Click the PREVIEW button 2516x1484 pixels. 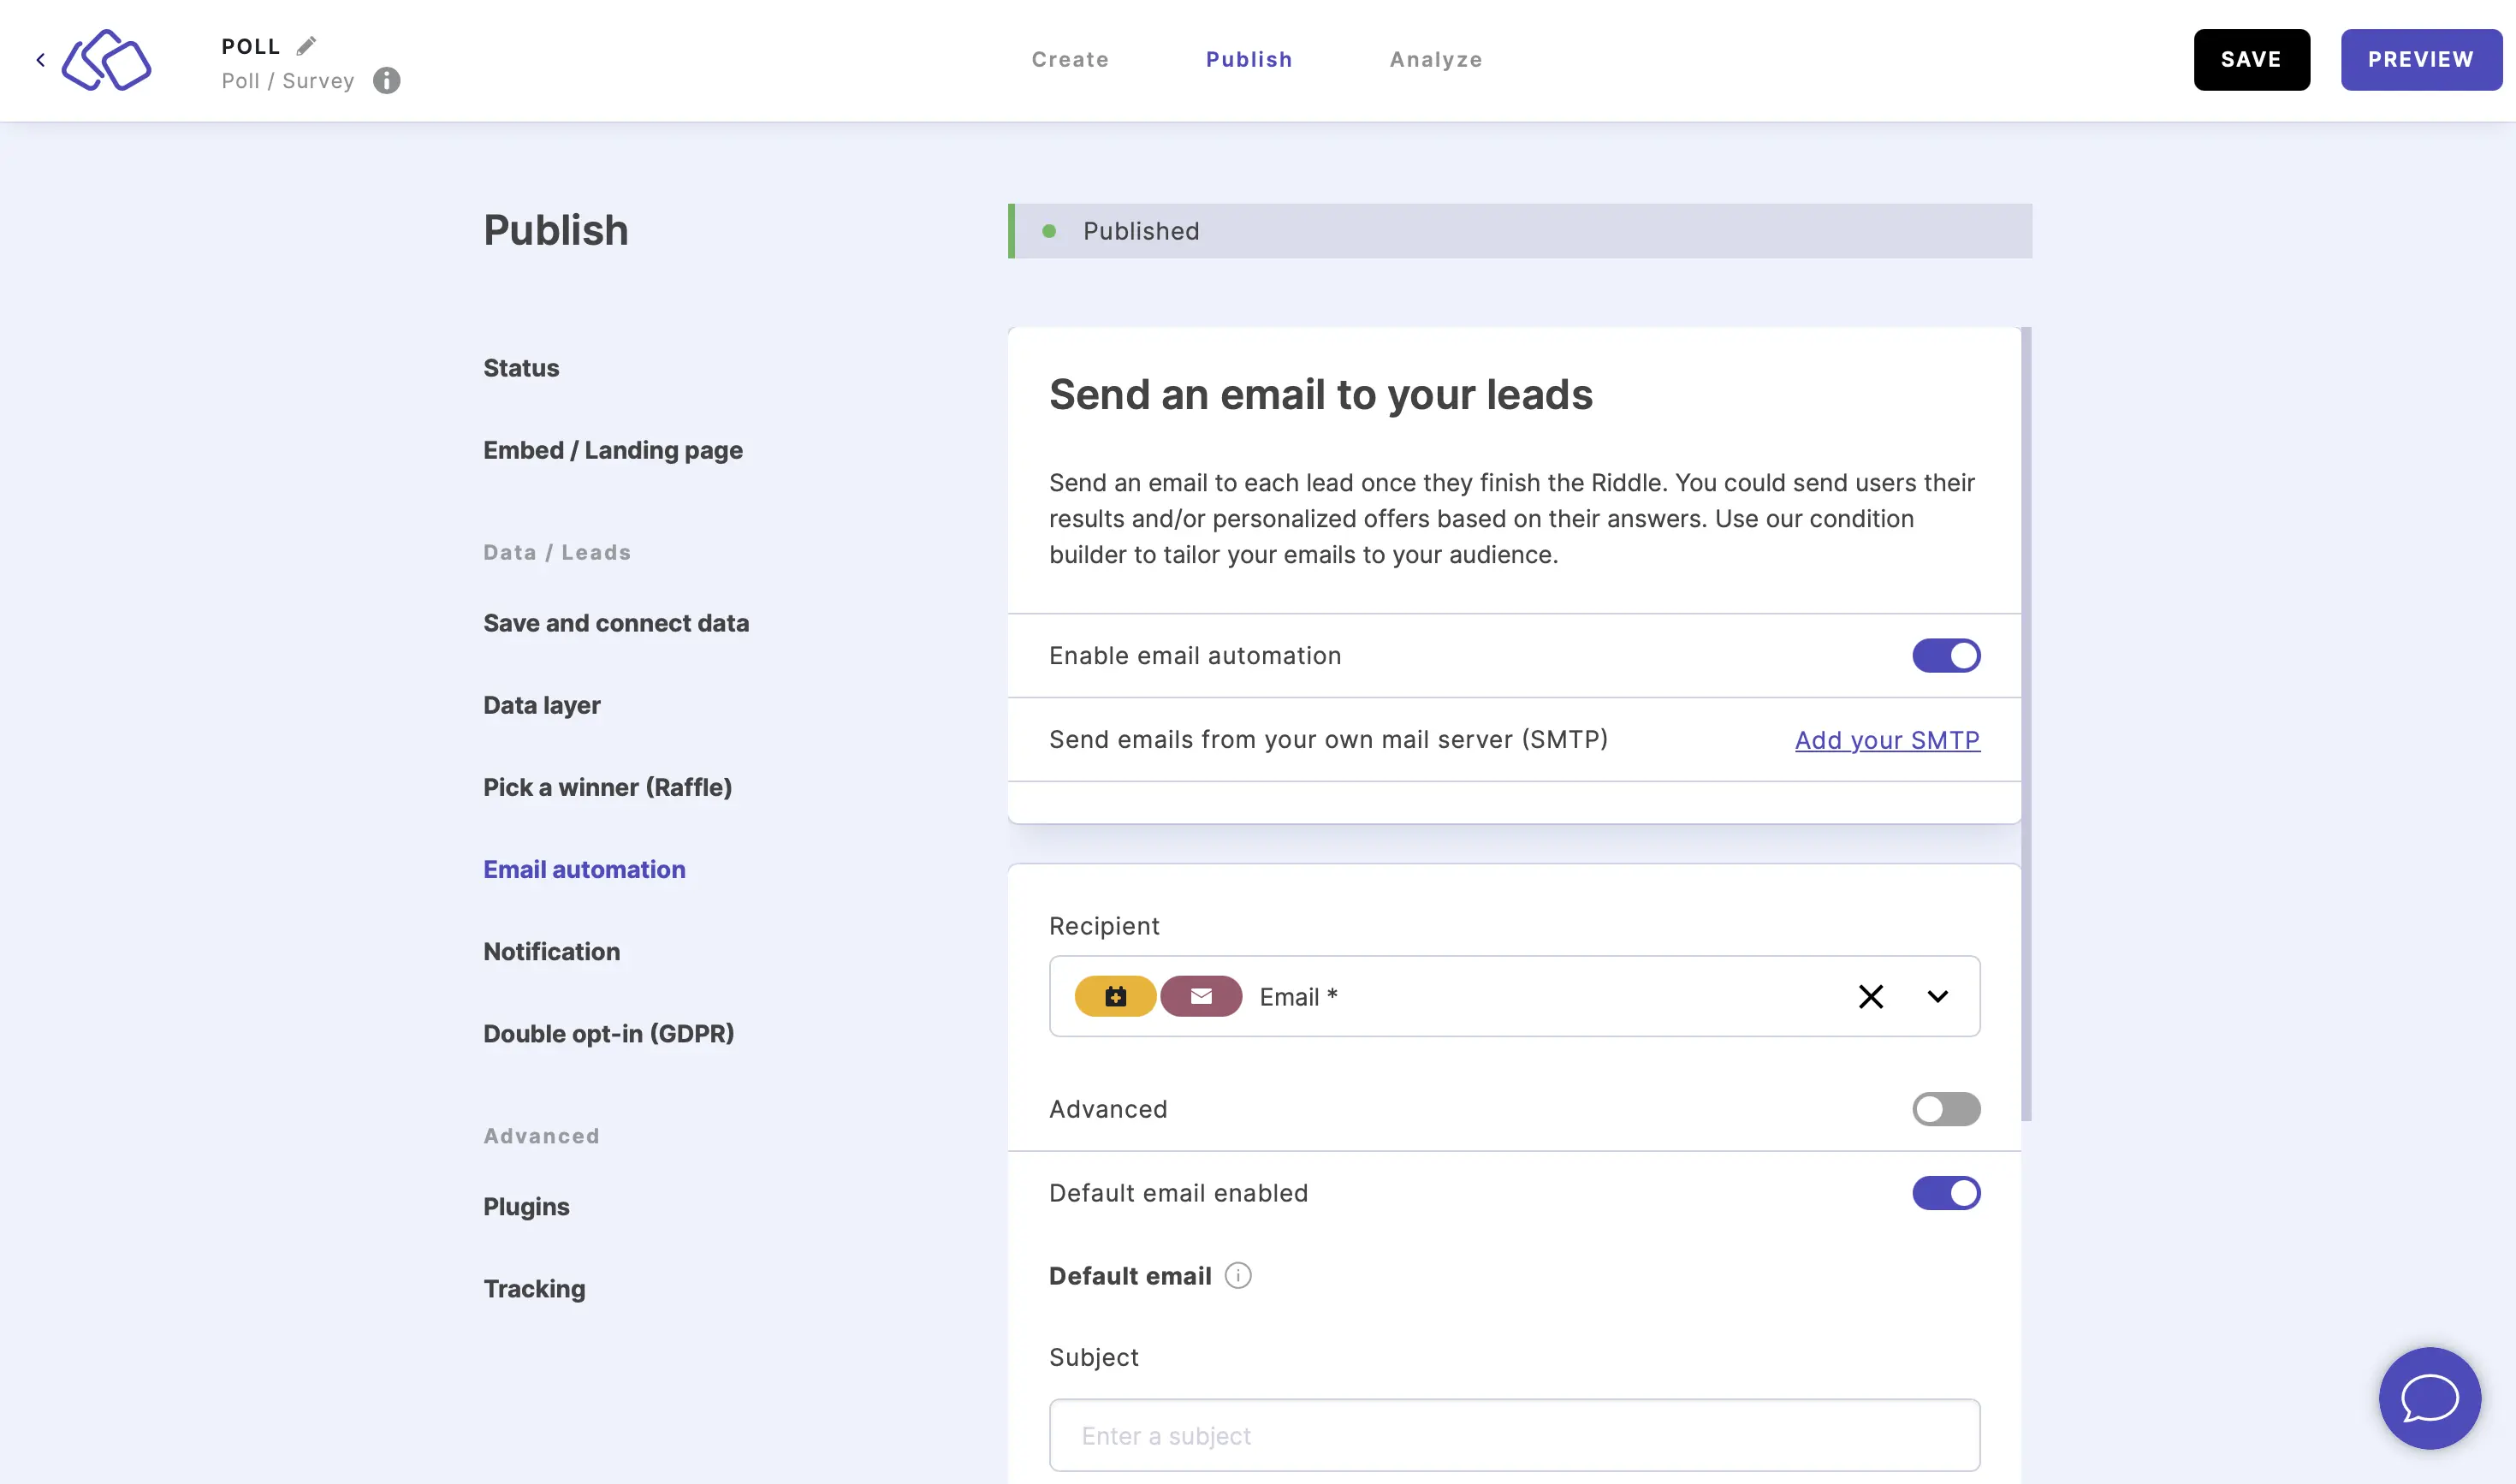2421,58
